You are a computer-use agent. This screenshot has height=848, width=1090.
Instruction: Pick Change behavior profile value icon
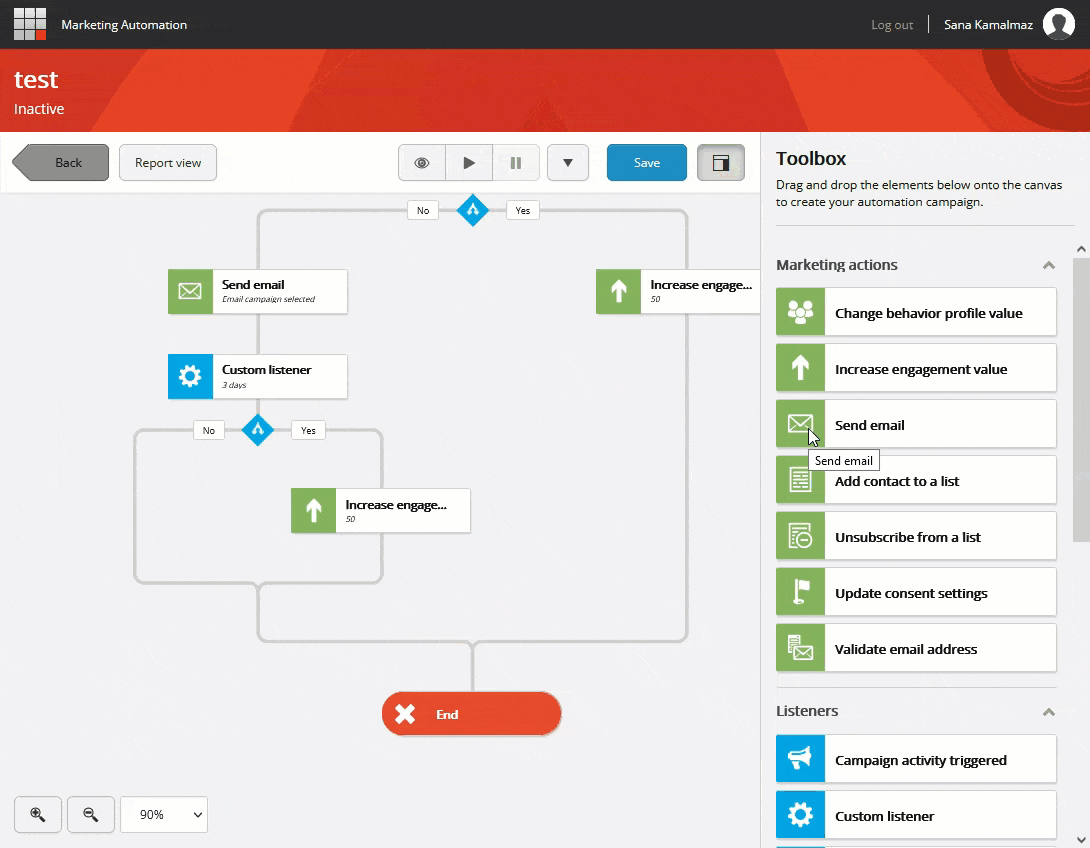click(x=800, y=312)
